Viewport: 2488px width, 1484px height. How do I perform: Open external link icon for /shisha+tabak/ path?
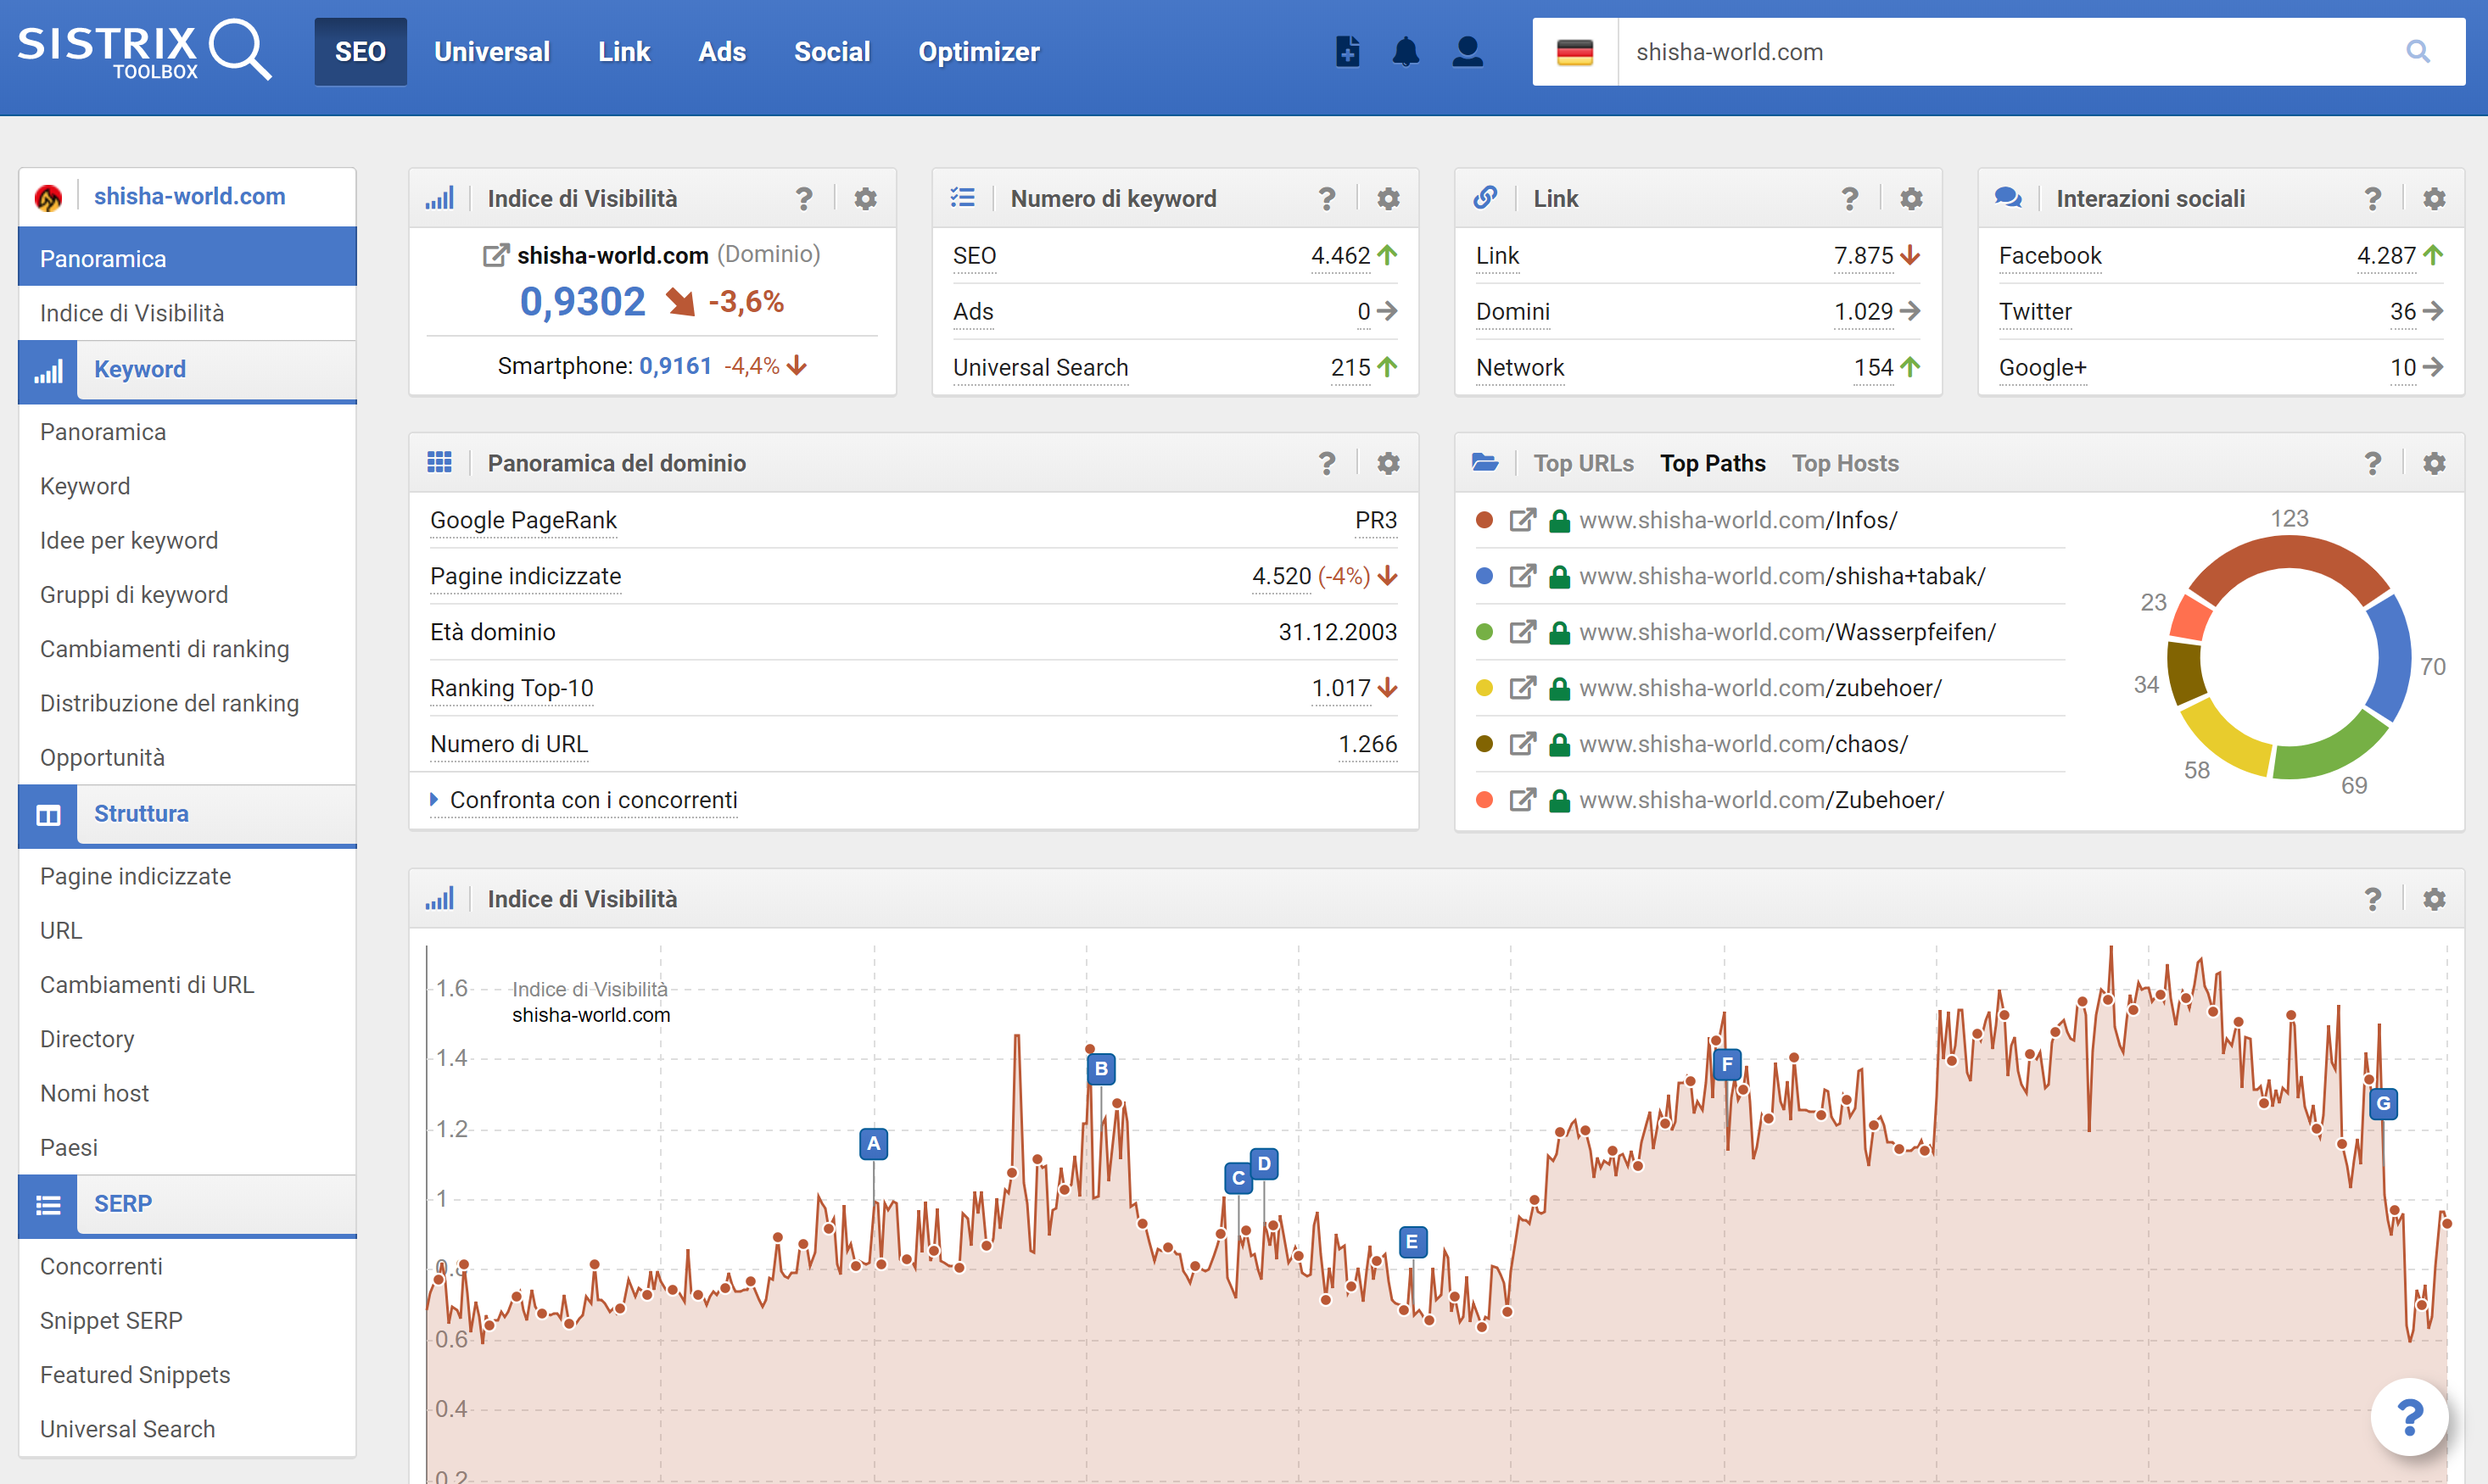1522,576
